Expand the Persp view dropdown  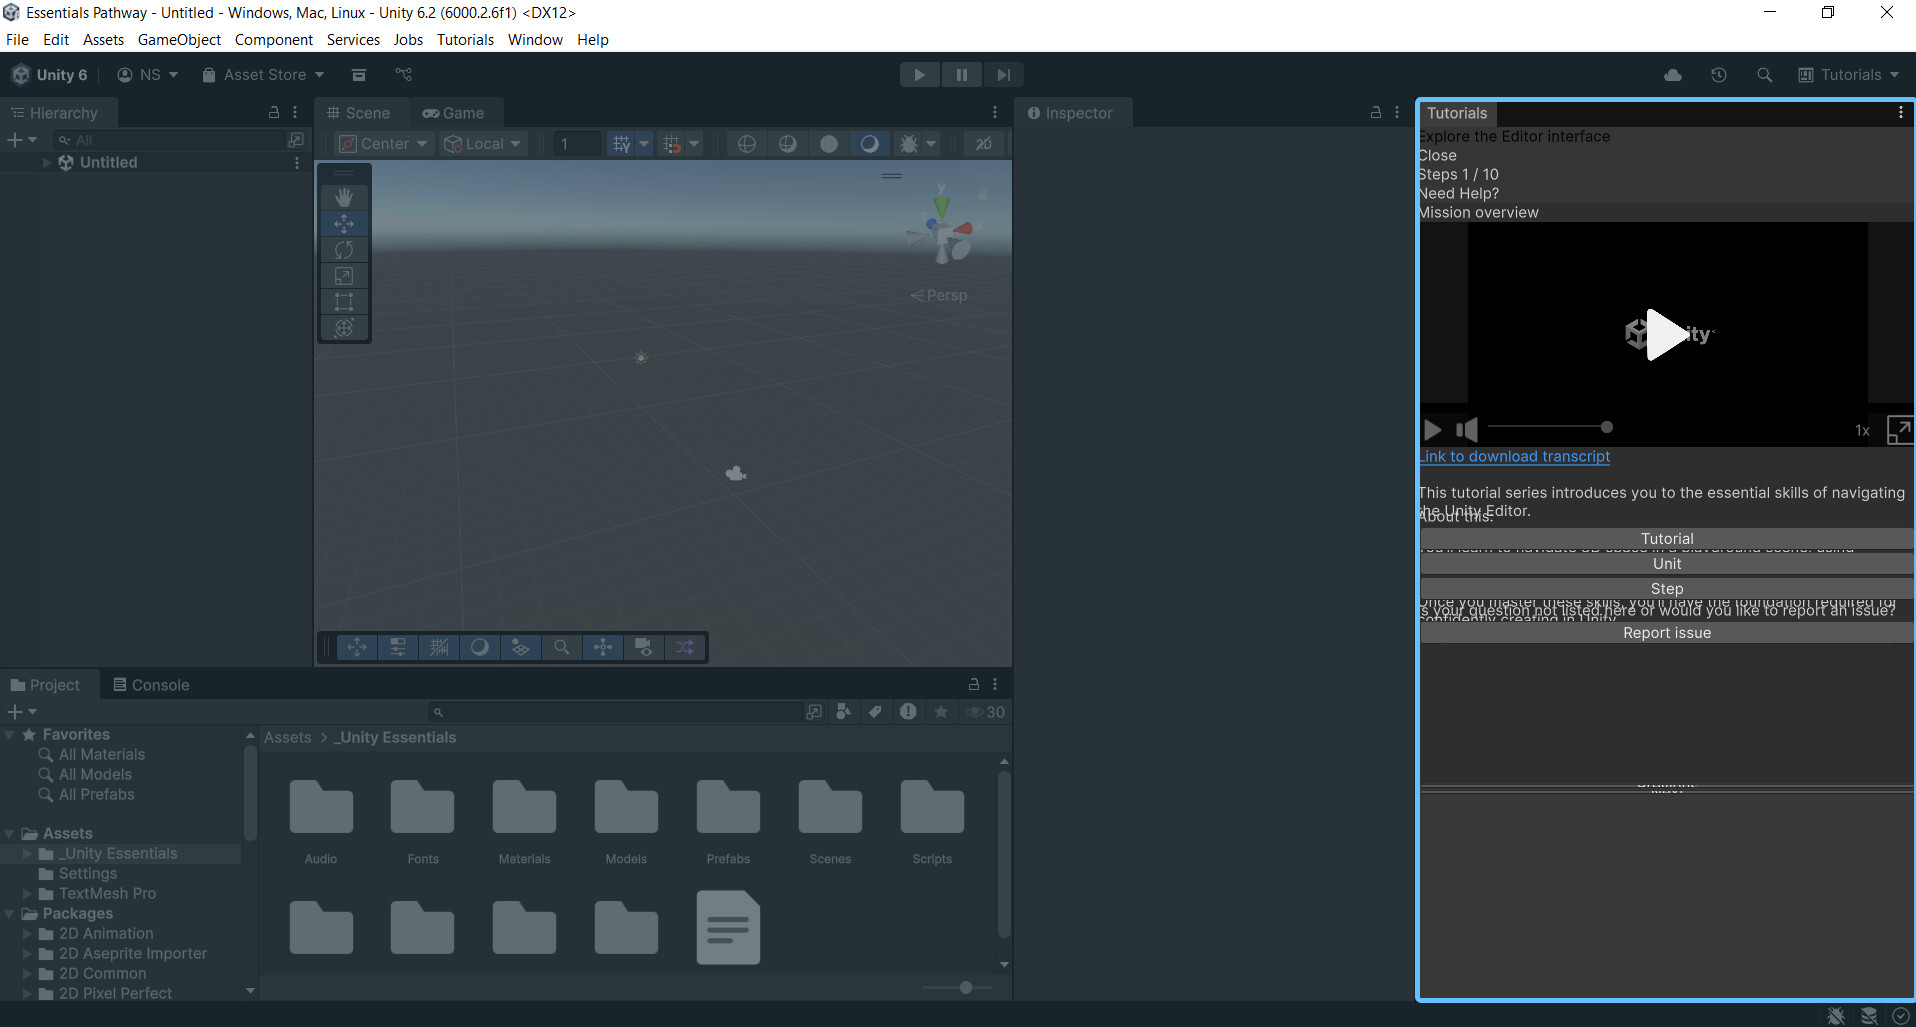tap(939, 295)
